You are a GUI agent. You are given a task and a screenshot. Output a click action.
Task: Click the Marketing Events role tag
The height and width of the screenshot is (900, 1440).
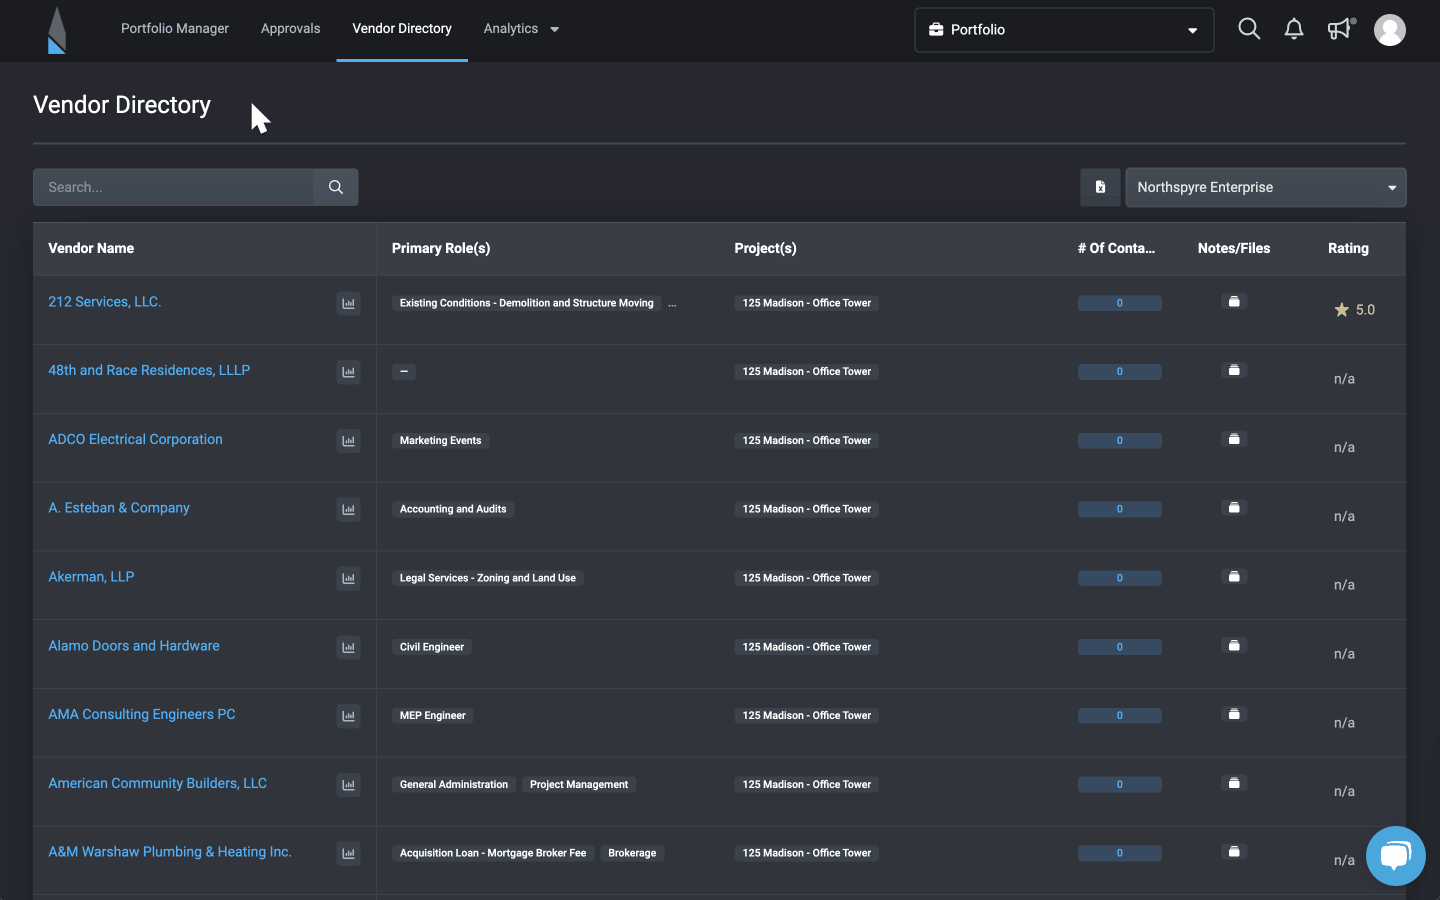click(440, 441)
